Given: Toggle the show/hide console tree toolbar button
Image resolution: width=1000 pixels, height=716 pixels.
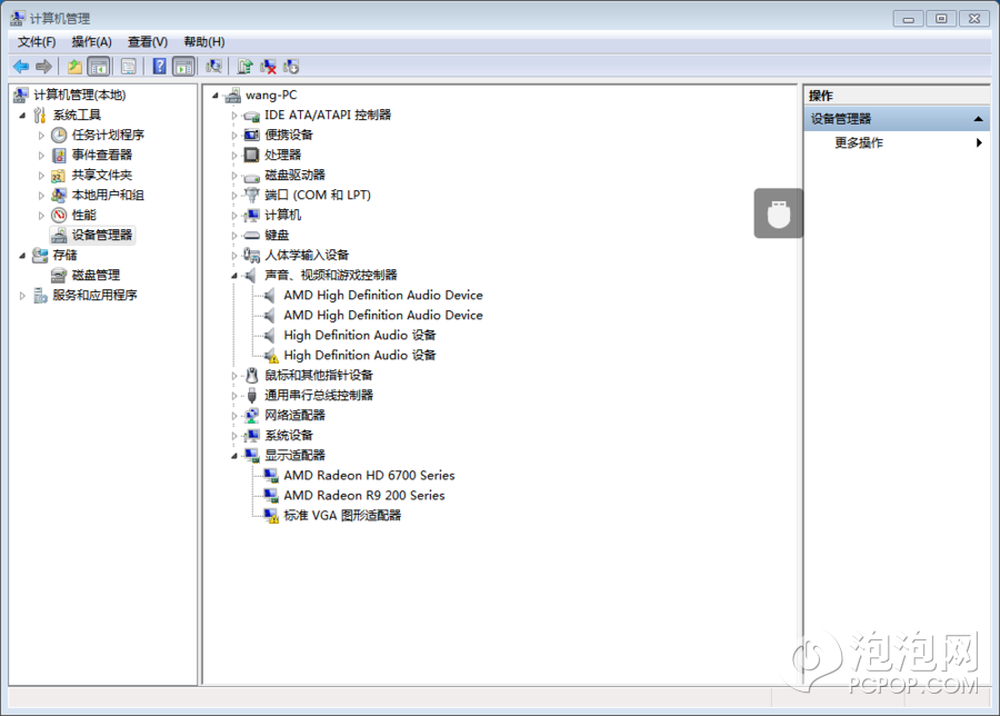Looking at the screenshot, I should click(x=98, y=67).
